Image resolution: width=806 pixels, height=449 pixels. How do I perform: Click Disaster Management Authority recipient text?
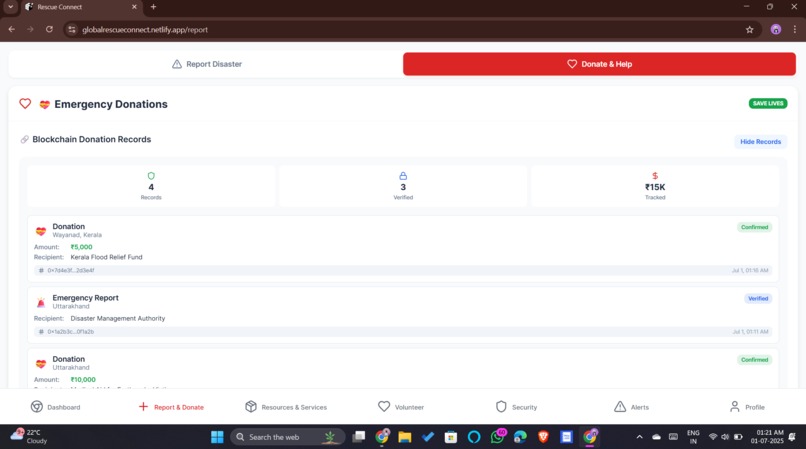point(118,318)
